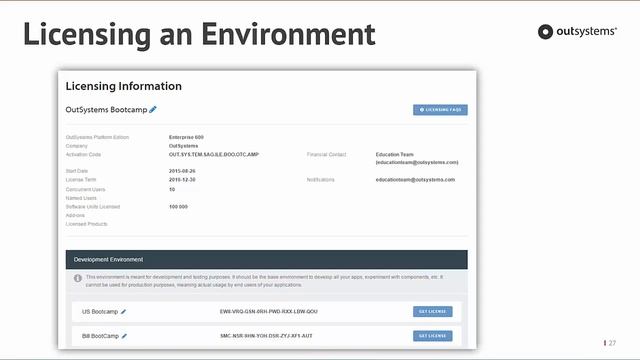Open the Licensing FAQs button
Screen dimensions: 640x360
coord(440,110)
